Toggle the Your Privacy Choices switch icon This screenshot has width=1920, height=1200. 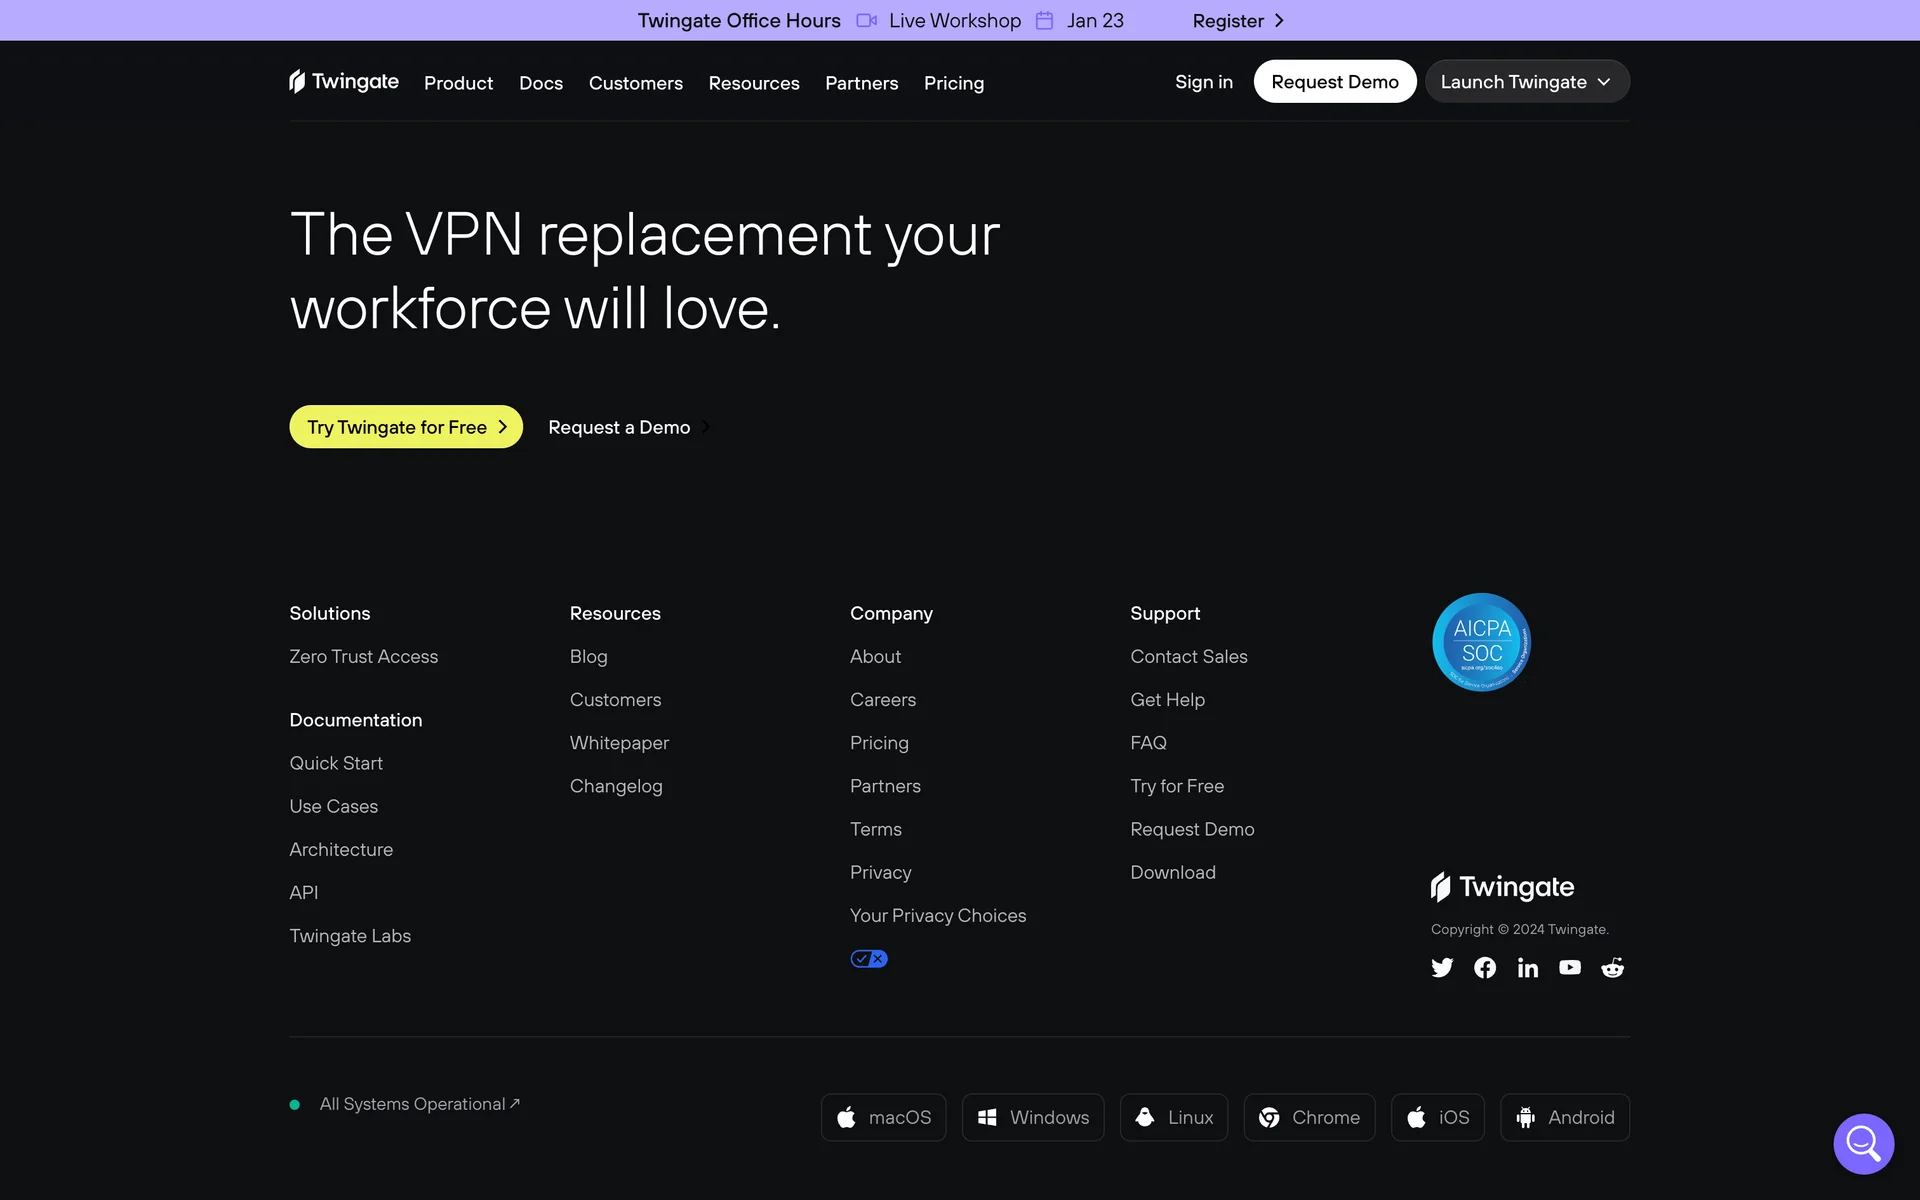pos(868,958)
